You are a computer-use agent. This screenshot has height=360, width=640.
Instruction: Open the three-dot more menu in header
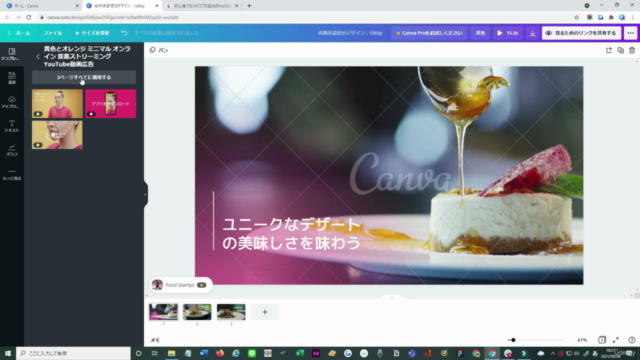[631, 33]
